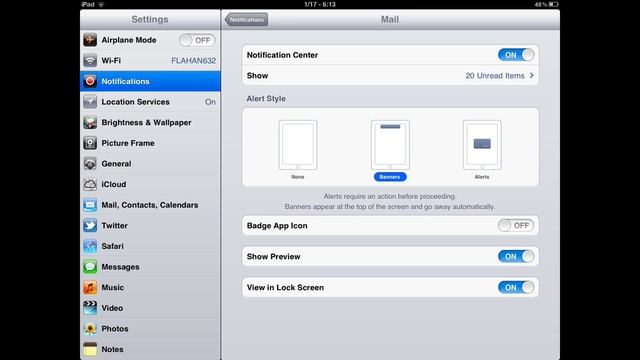Select Notifications in the settings list

(x=150, y=81)
